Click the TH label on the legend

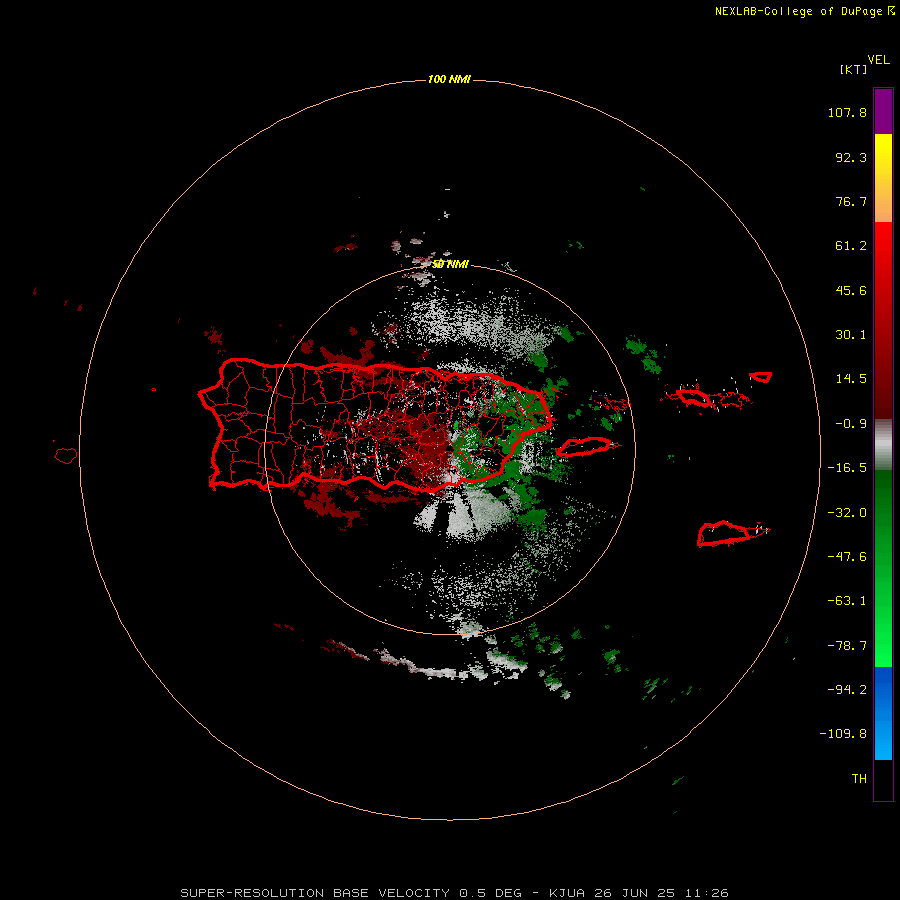pyautogui.click(x=859, y=779)
